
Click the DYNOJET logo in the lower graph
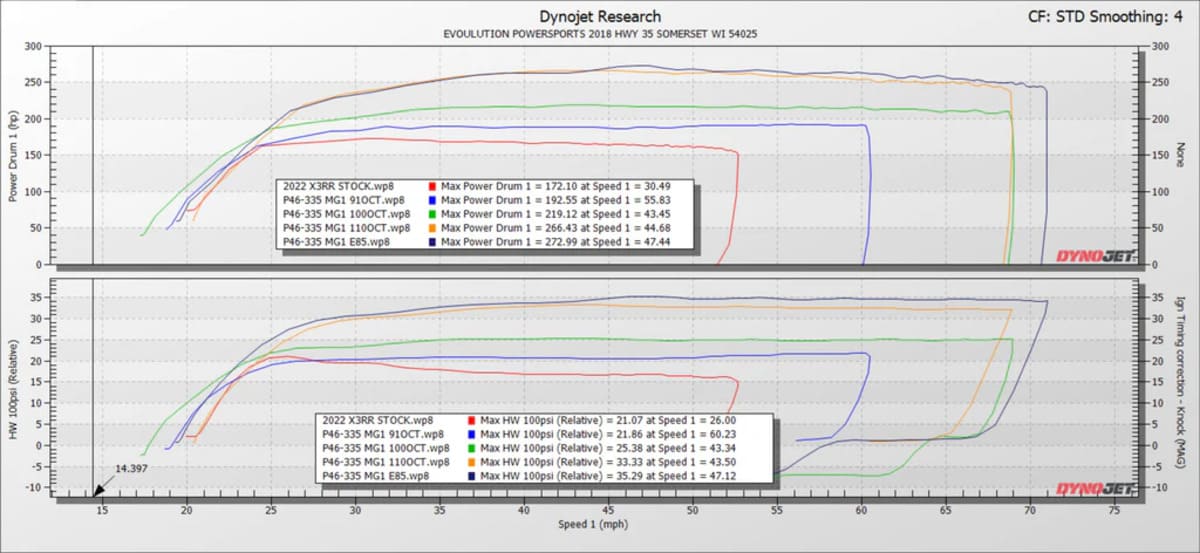coord(1096,489)
